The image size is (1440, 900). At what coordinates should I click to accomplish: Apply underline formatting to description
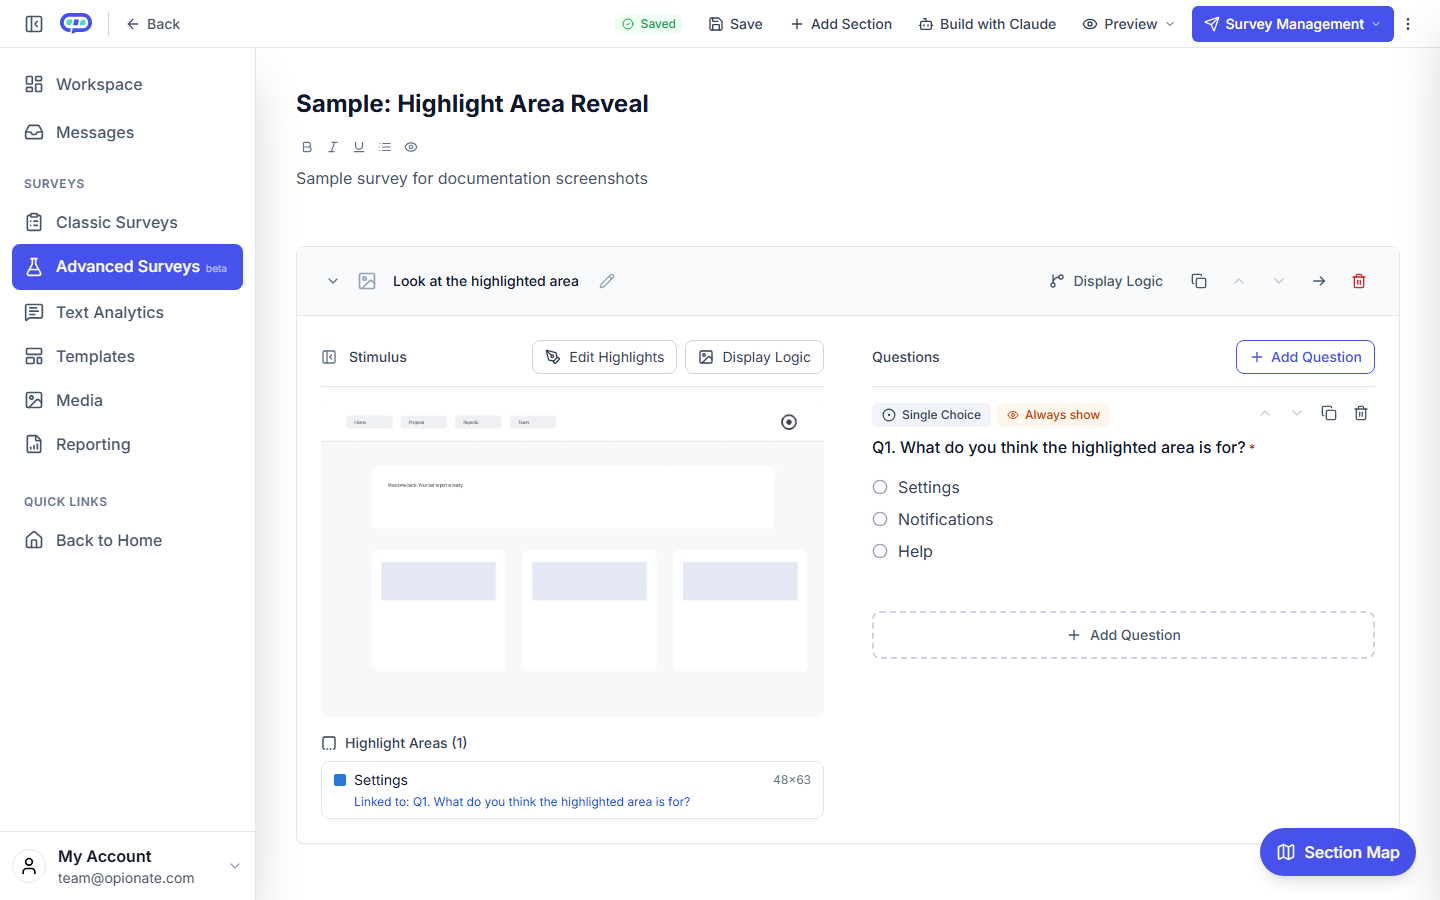(359, 147)
